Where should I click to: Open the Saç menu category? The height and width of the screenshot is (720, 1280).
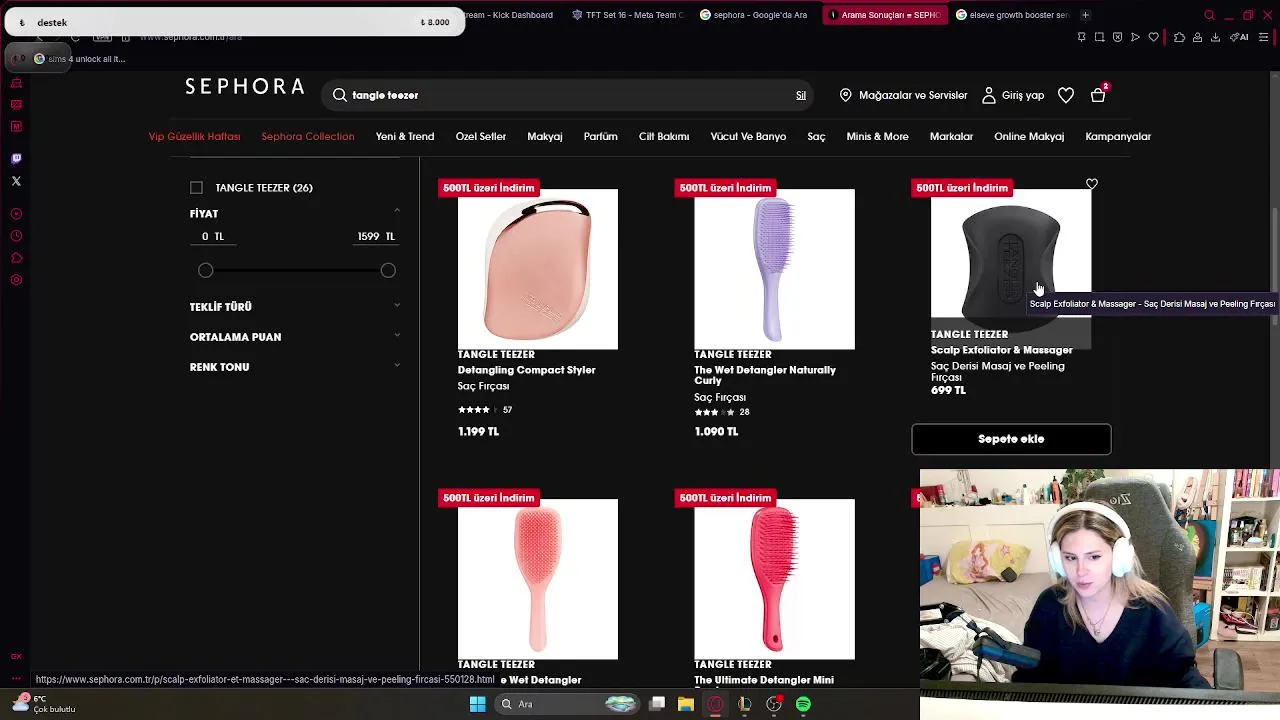click(x=816, y=136)
